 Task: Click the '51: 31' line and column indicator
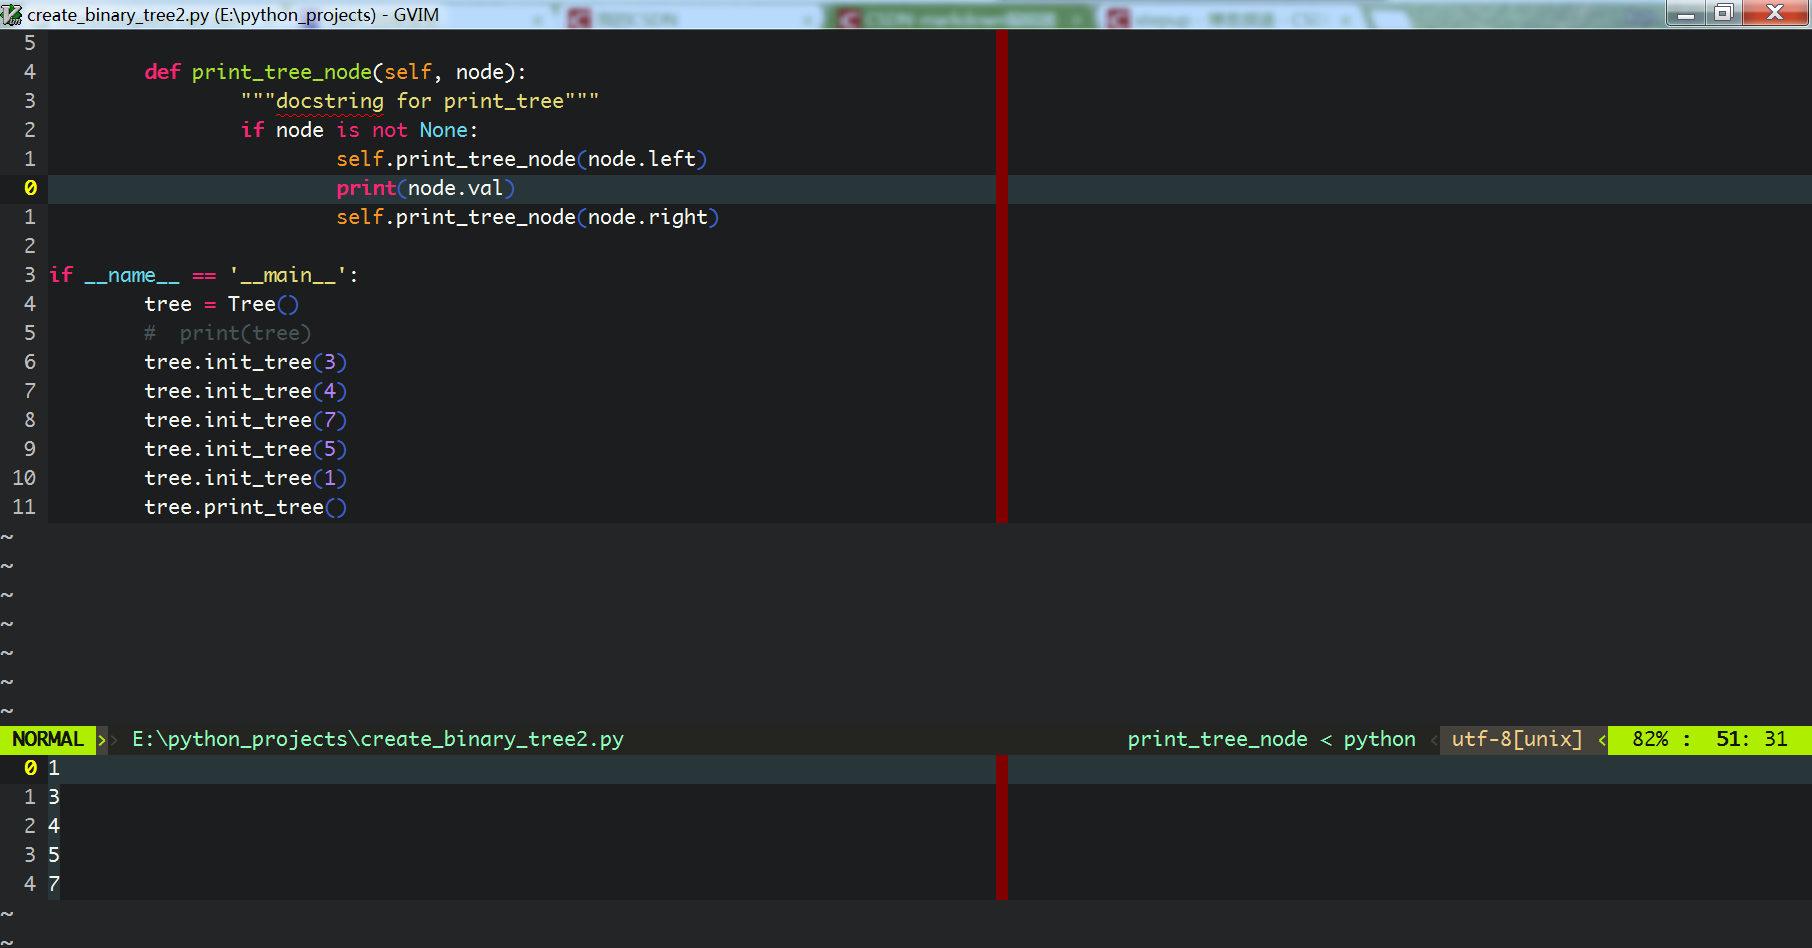(x=1752, y=739)
